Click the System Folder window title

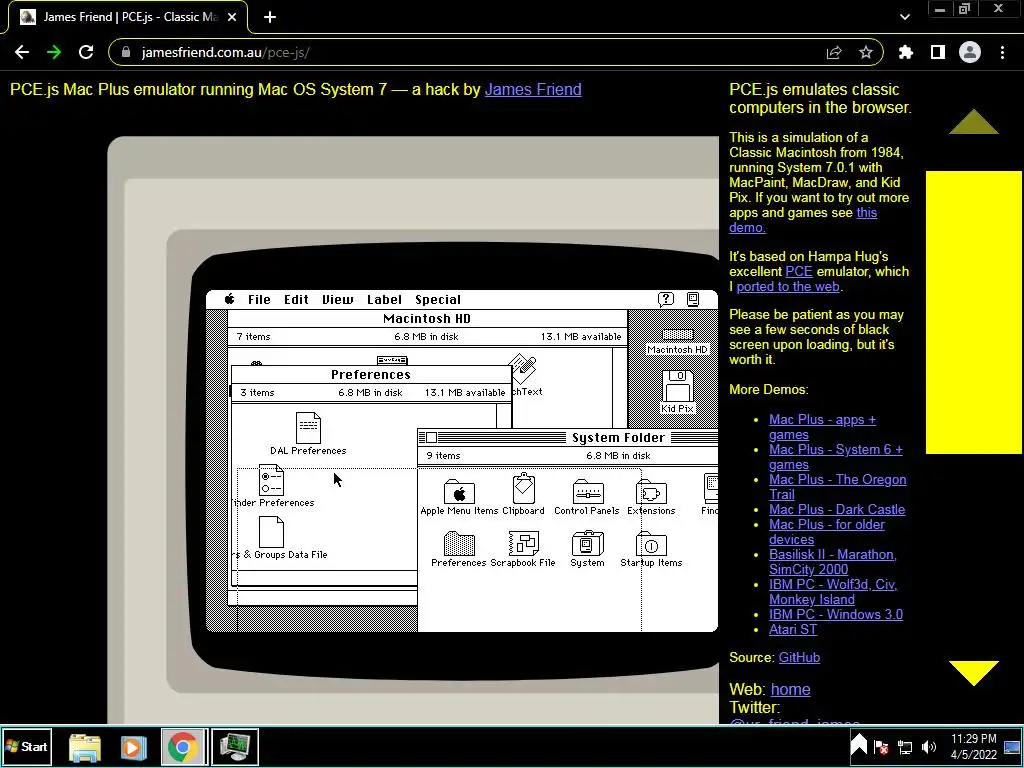coord(618,438)
